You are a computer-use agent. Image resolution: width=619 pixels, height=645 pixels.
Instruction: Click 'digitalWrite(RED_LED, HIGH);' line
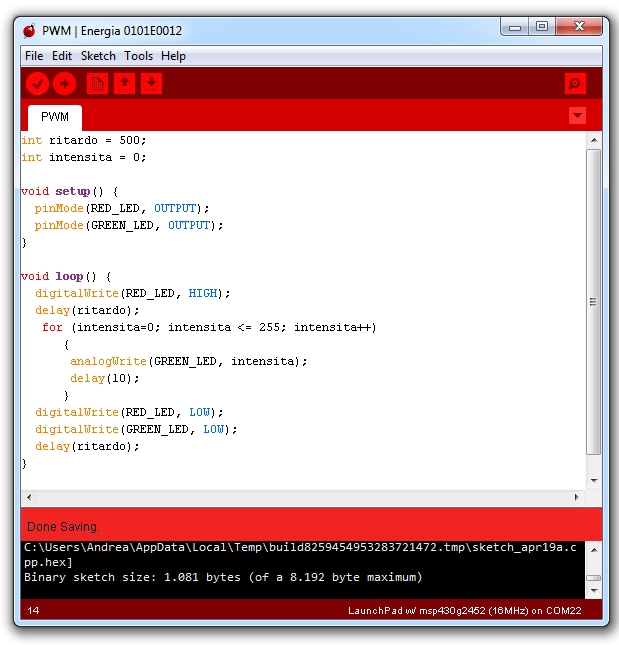pos(132,294)
